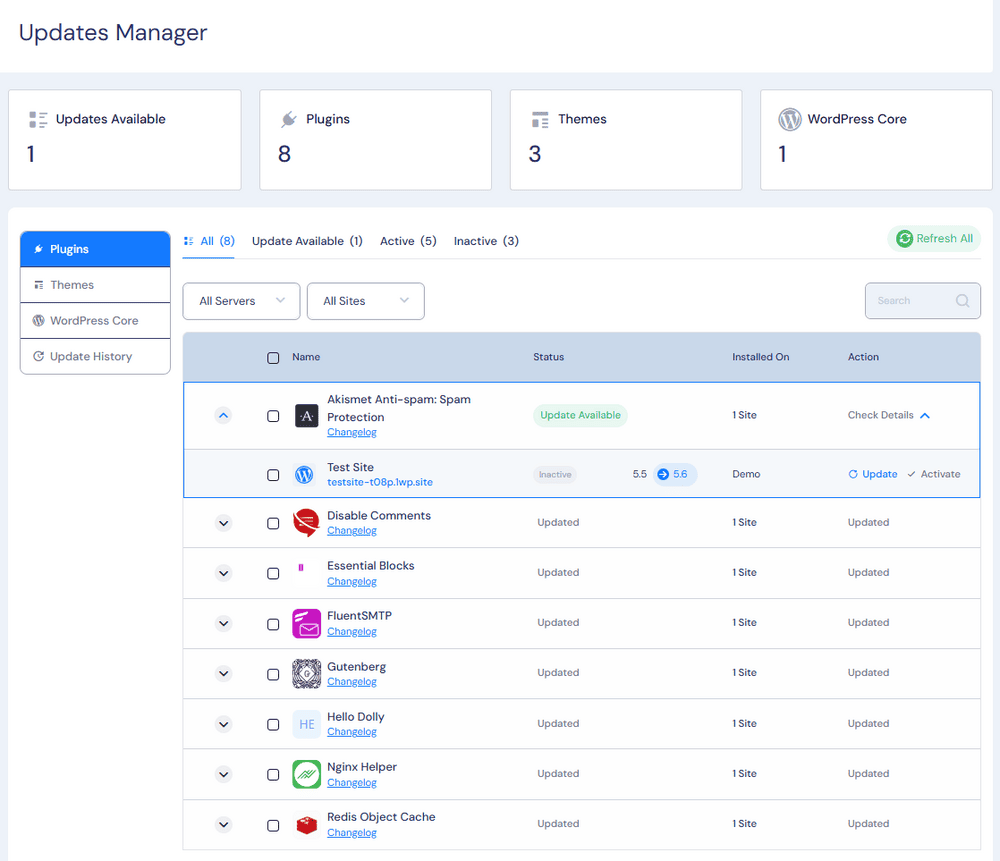The height and width of the screenshot is (861, 1000).
Task: Expand the Disable Comments row
Action: pos(223,523)
